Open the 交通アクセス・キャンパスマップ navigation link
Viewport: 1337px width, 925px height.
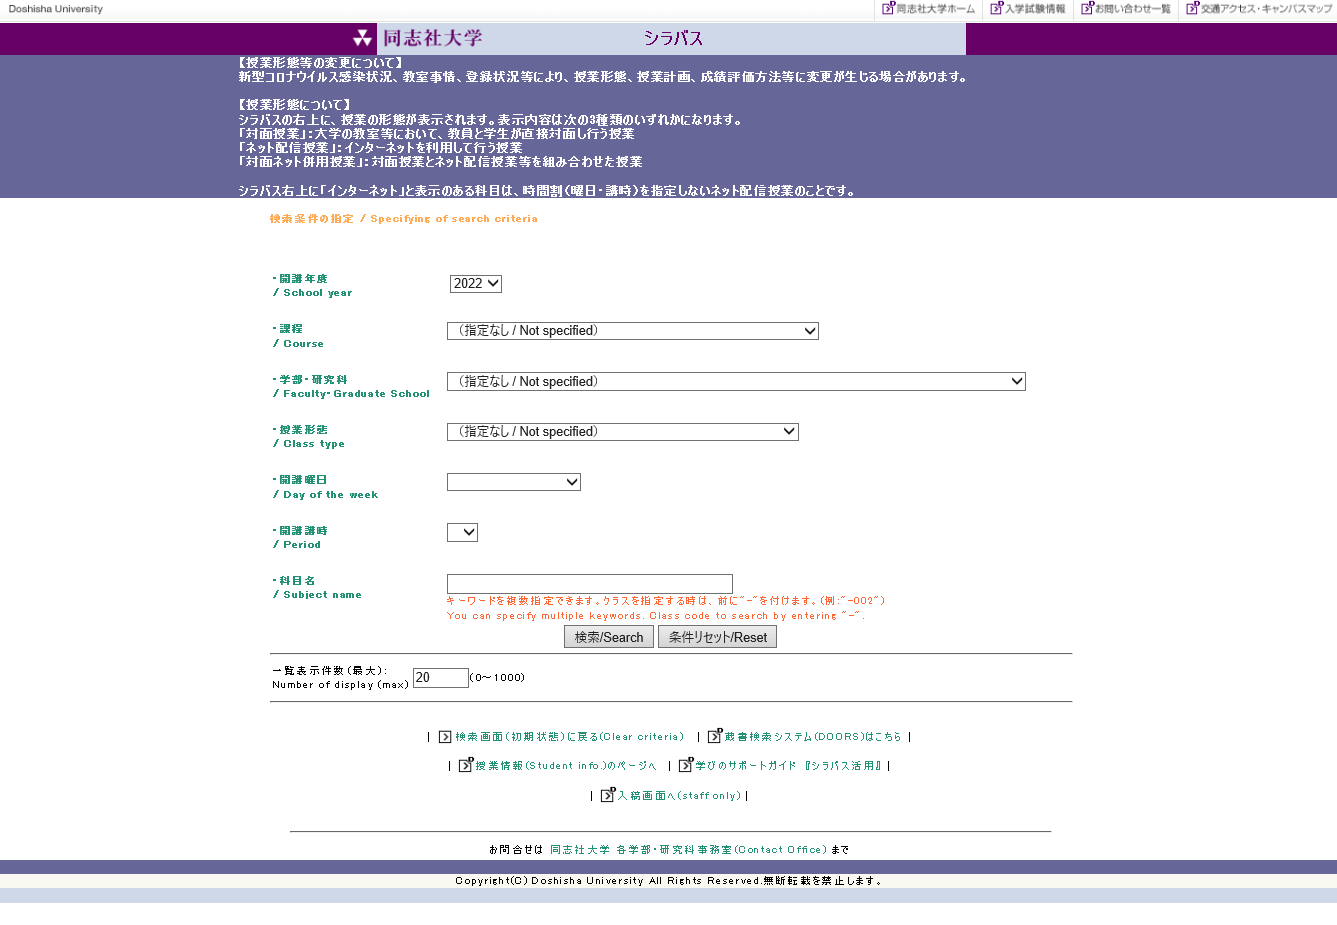point(1266,9)
